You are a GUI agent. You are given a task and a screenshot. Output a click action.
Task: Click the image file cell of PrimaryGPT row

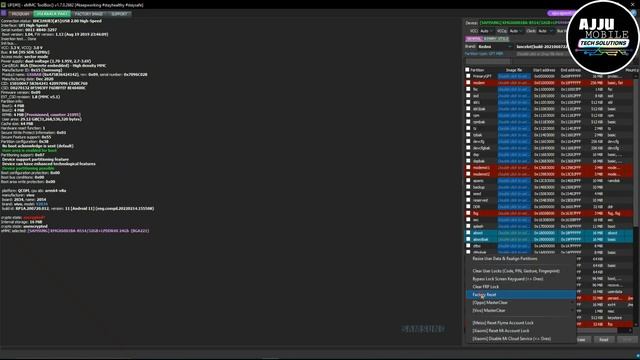[x=514, y=76]
